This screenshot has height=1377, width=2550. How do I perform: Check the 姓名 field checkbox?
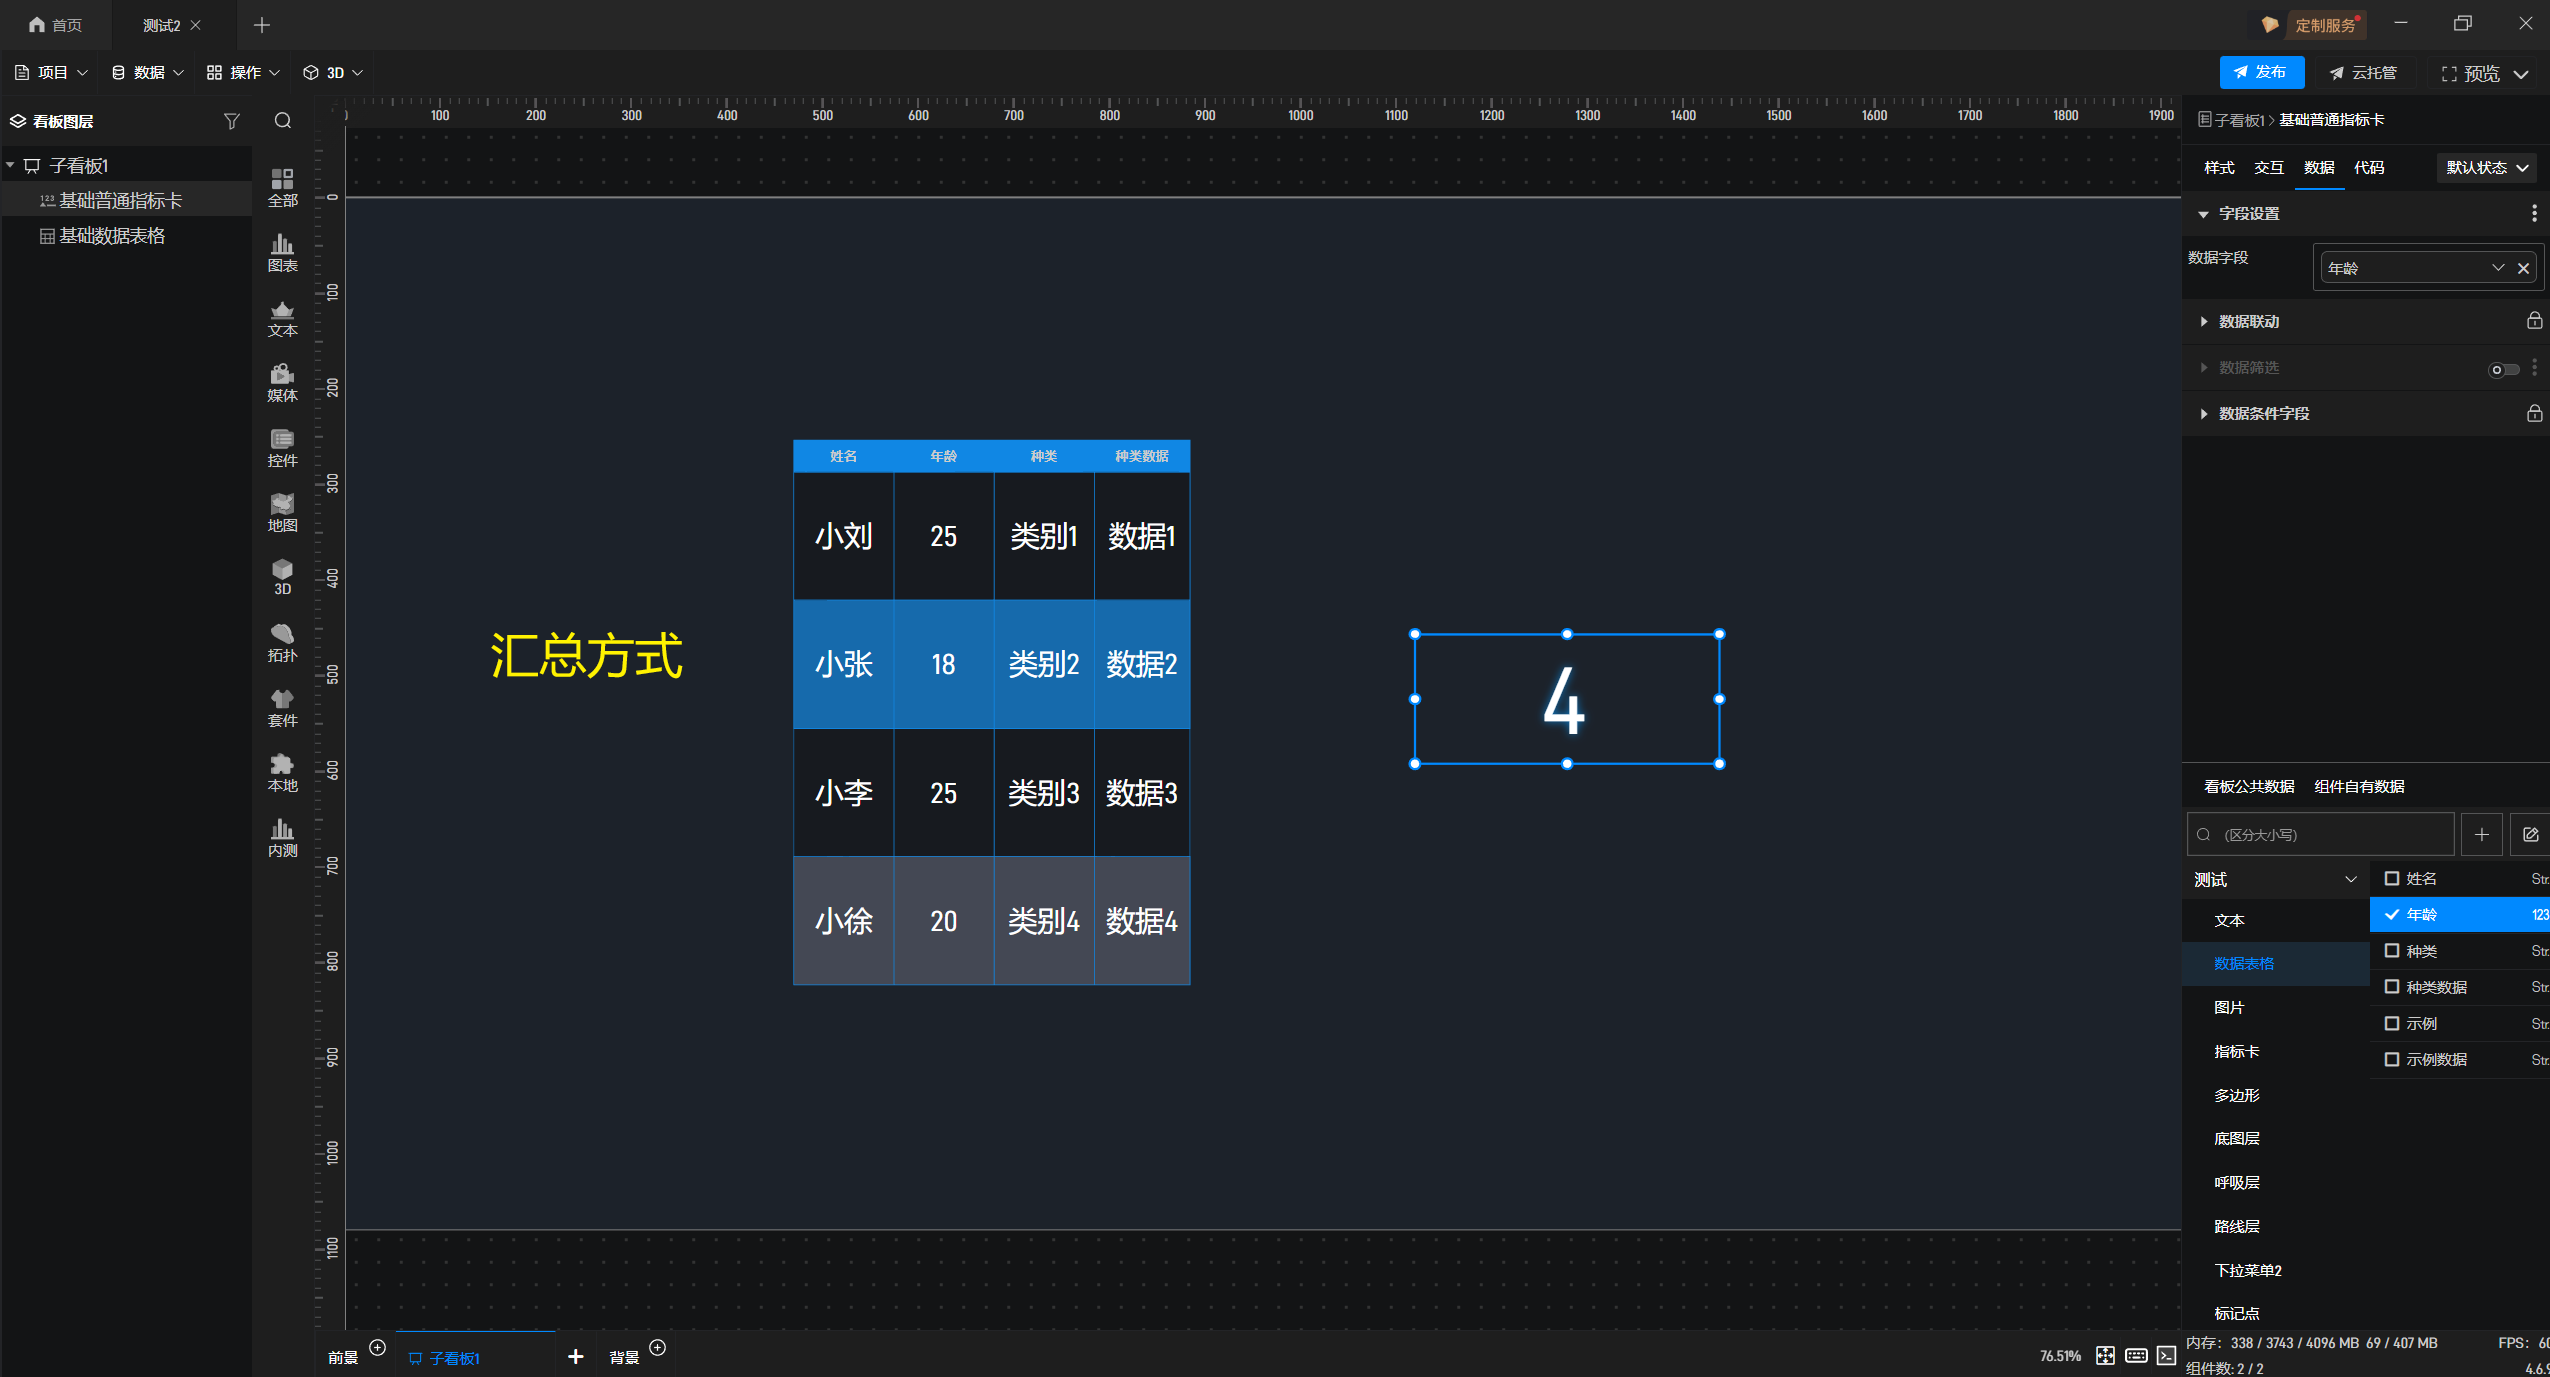coord(2392,878)
